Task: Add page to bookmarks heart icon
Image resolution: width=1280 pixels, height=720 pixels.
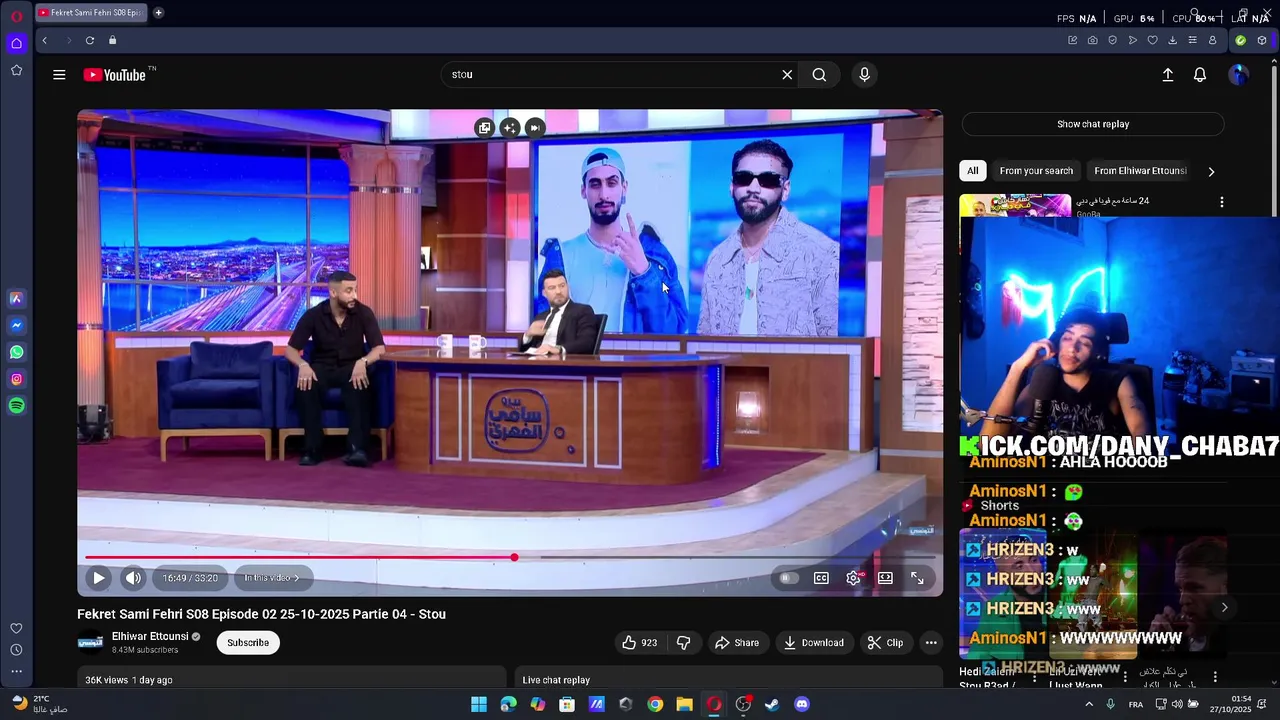Action: point(1152,40)
